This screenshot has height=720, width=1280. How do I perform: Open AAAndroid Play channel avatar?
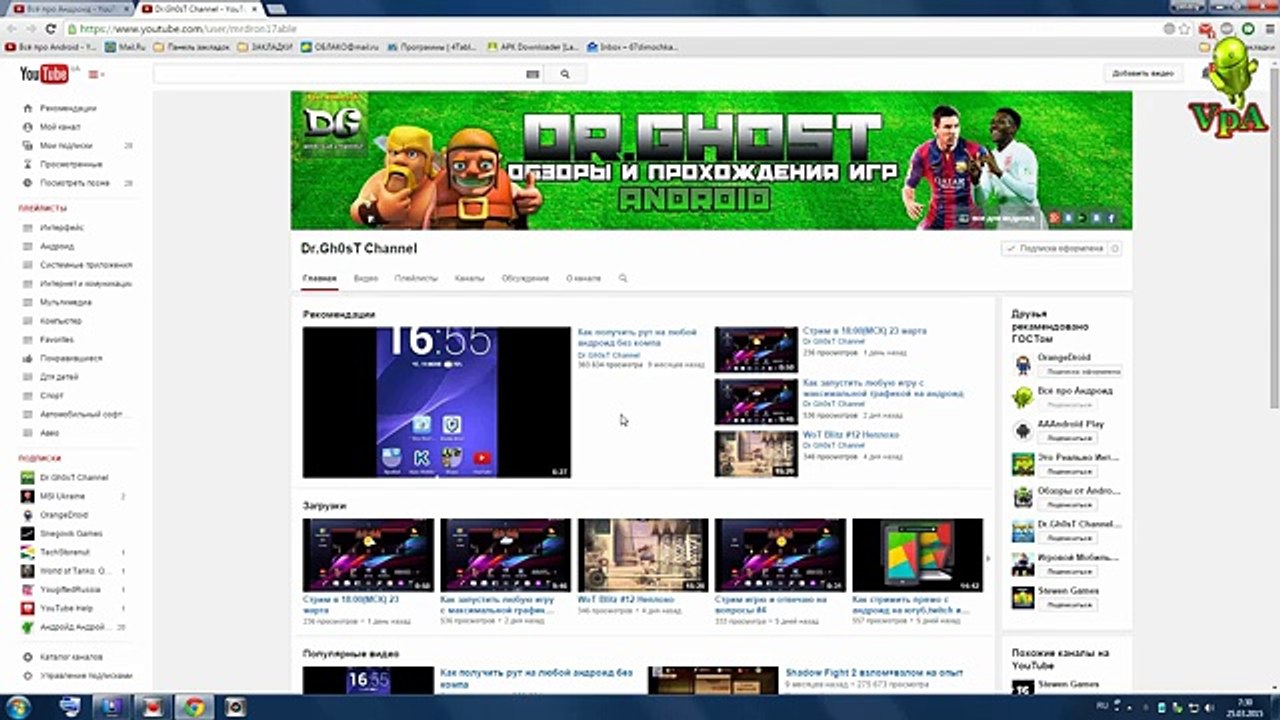pos(1022,431)
